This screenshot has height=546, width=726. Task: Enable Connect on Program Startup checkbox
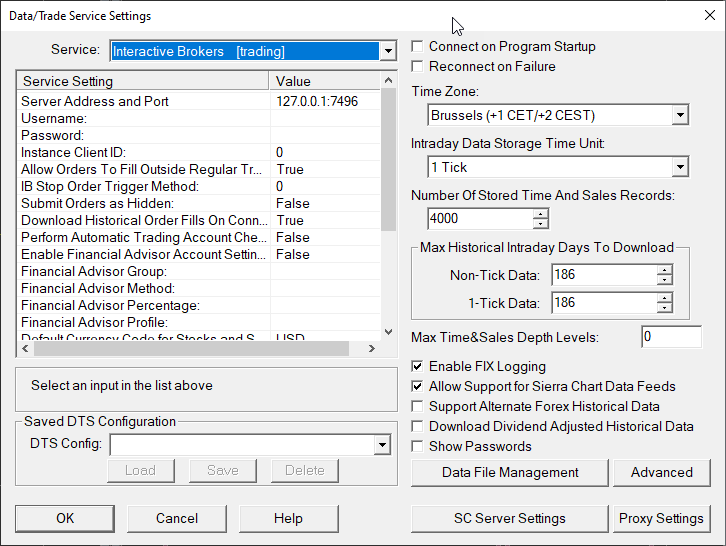coord(417,46)
